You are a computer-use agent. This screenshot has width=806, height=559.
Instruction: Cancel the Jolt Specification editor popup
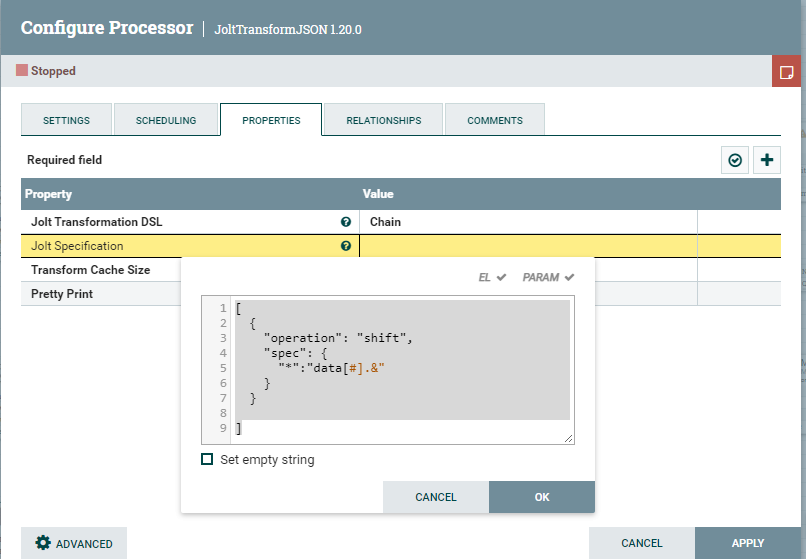click(x=435, y=497)
